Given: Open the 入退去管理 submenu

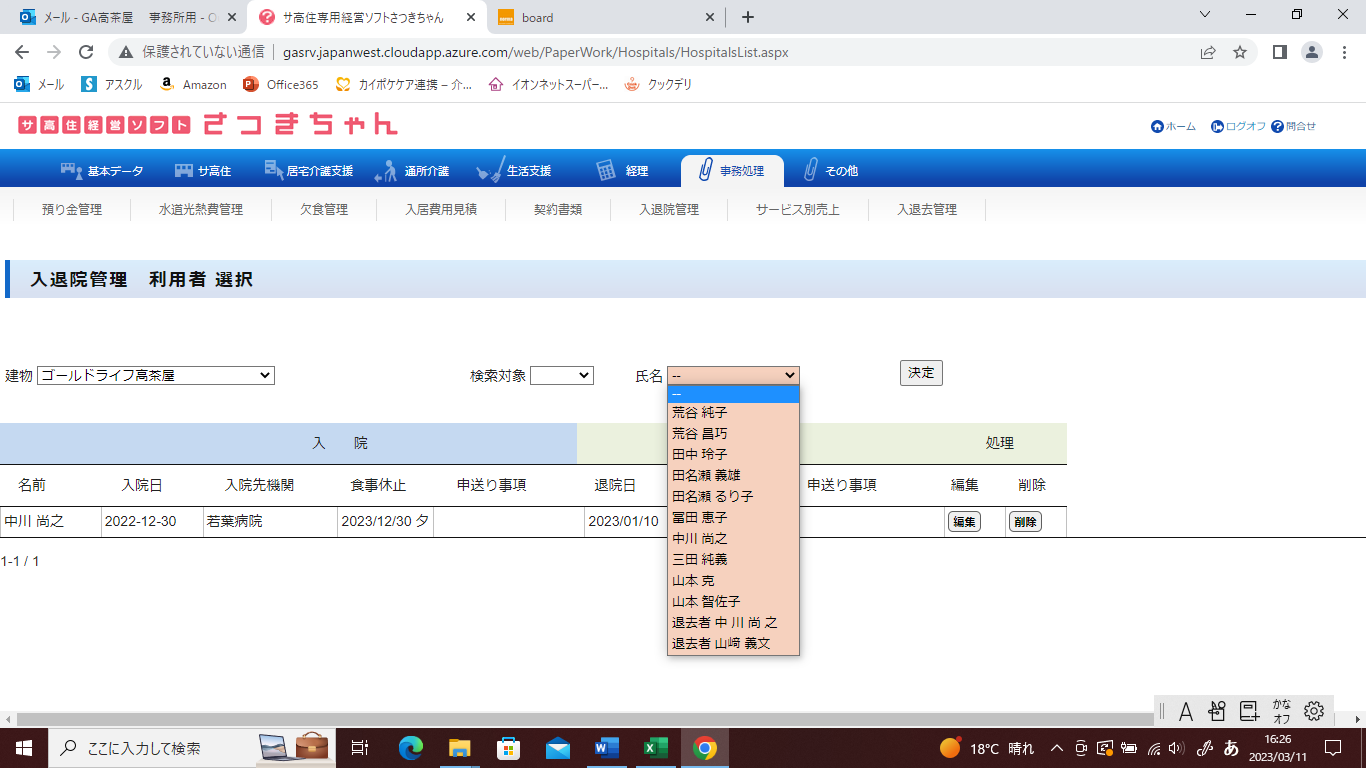Looking at the screenshot, I should point(927,210).
